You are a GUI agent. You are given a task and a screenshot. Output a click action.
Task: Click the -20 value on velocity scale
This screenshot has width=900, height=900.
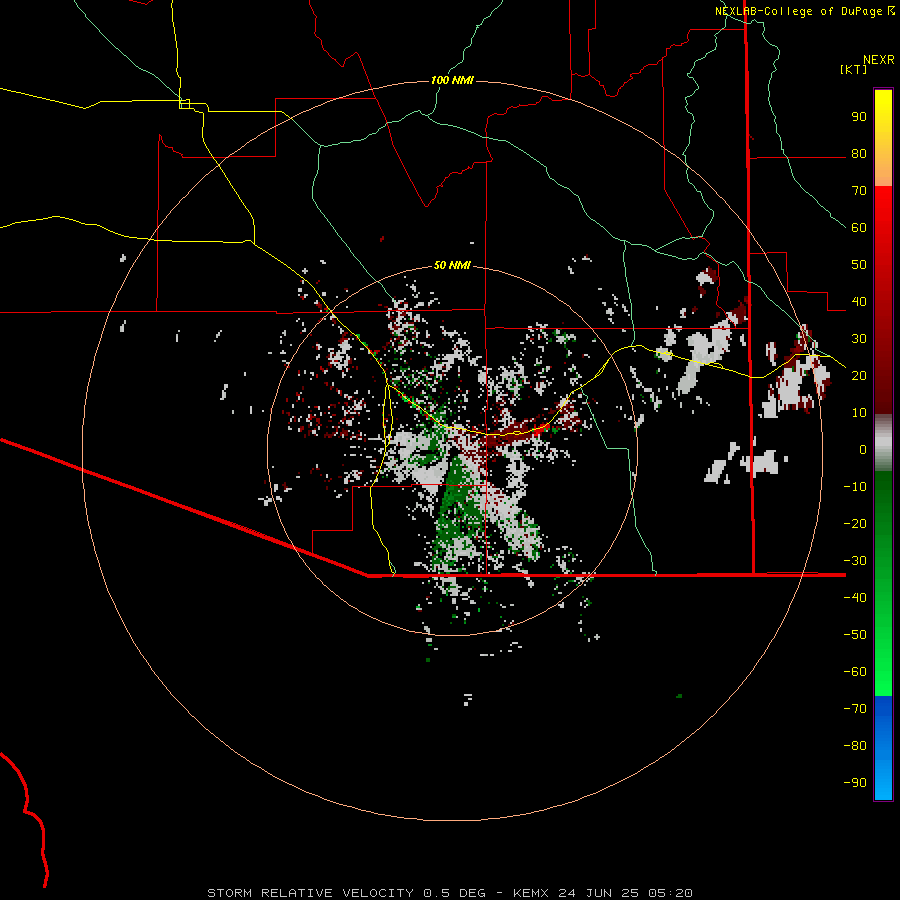(855, 523)
